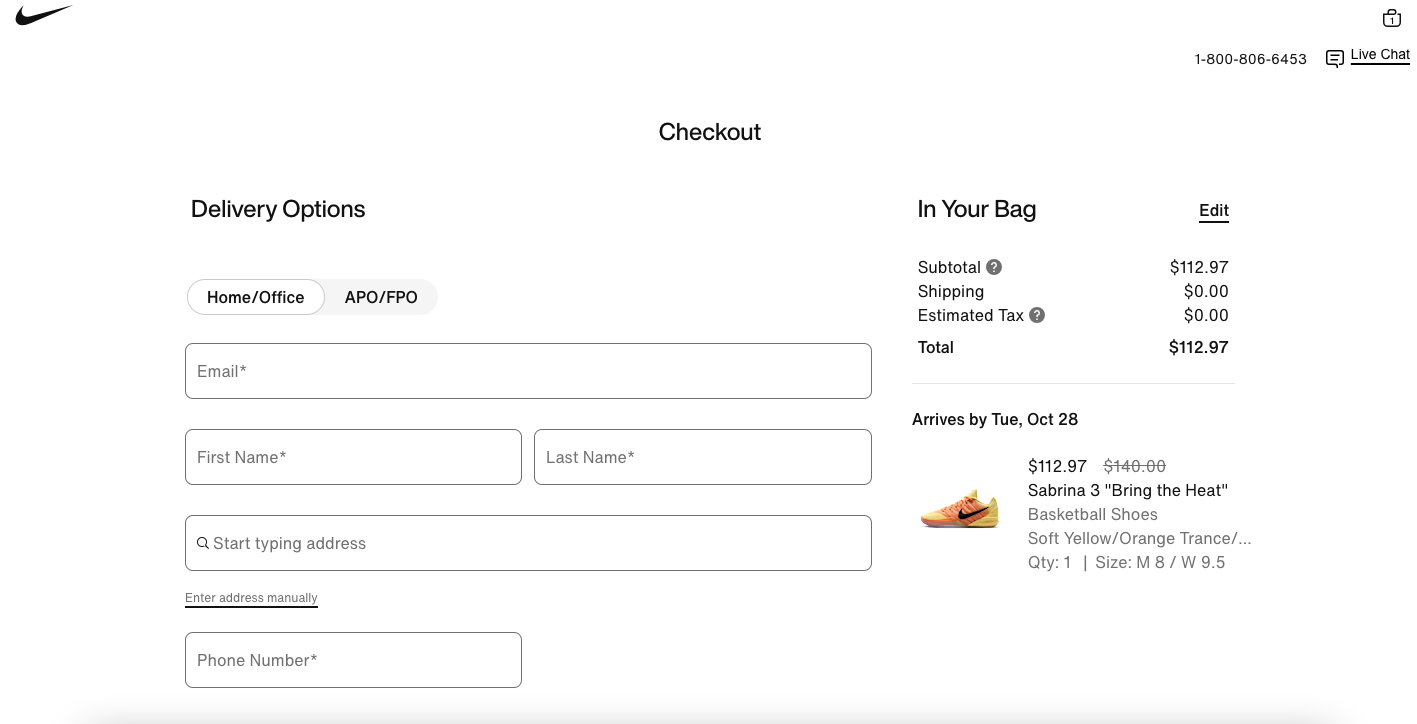
Task: Click the Basketball Shoes label
Action: 1093,514
